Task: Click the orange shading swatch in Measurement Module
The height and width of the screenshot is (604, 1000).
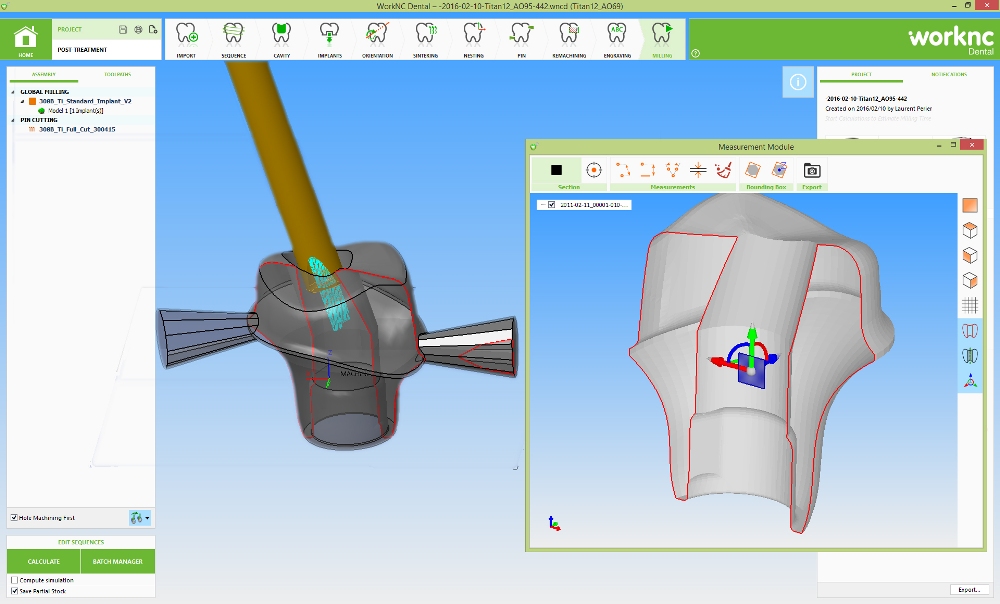Action: click(x=970, y=205)
